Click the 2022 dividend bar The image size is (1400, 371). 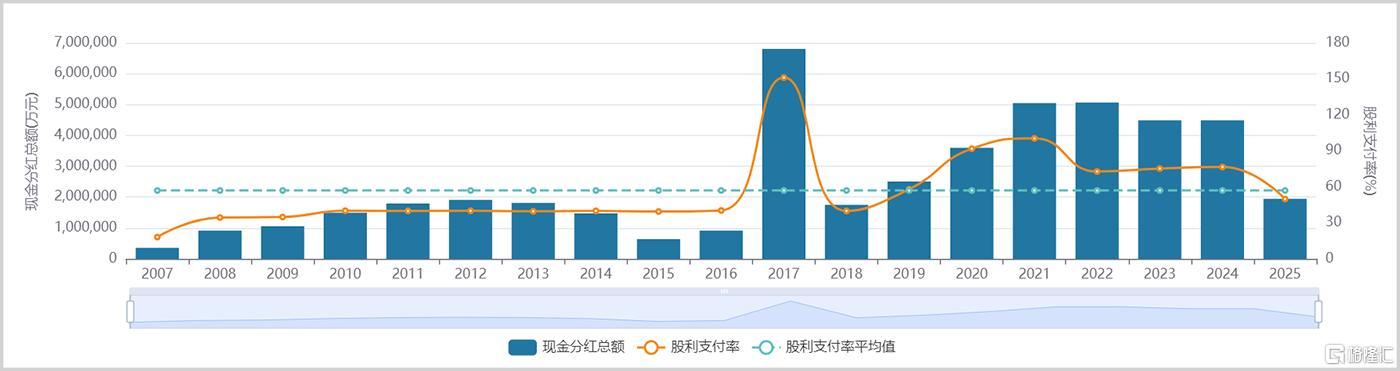click(x=1097, y=181)
